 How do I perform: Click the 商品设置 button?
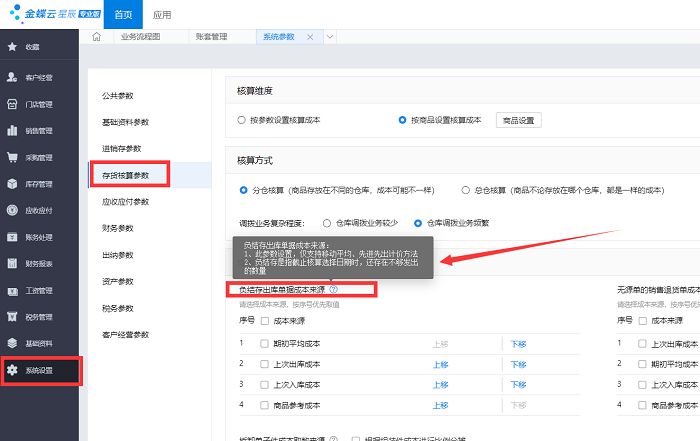coord(520,120)
